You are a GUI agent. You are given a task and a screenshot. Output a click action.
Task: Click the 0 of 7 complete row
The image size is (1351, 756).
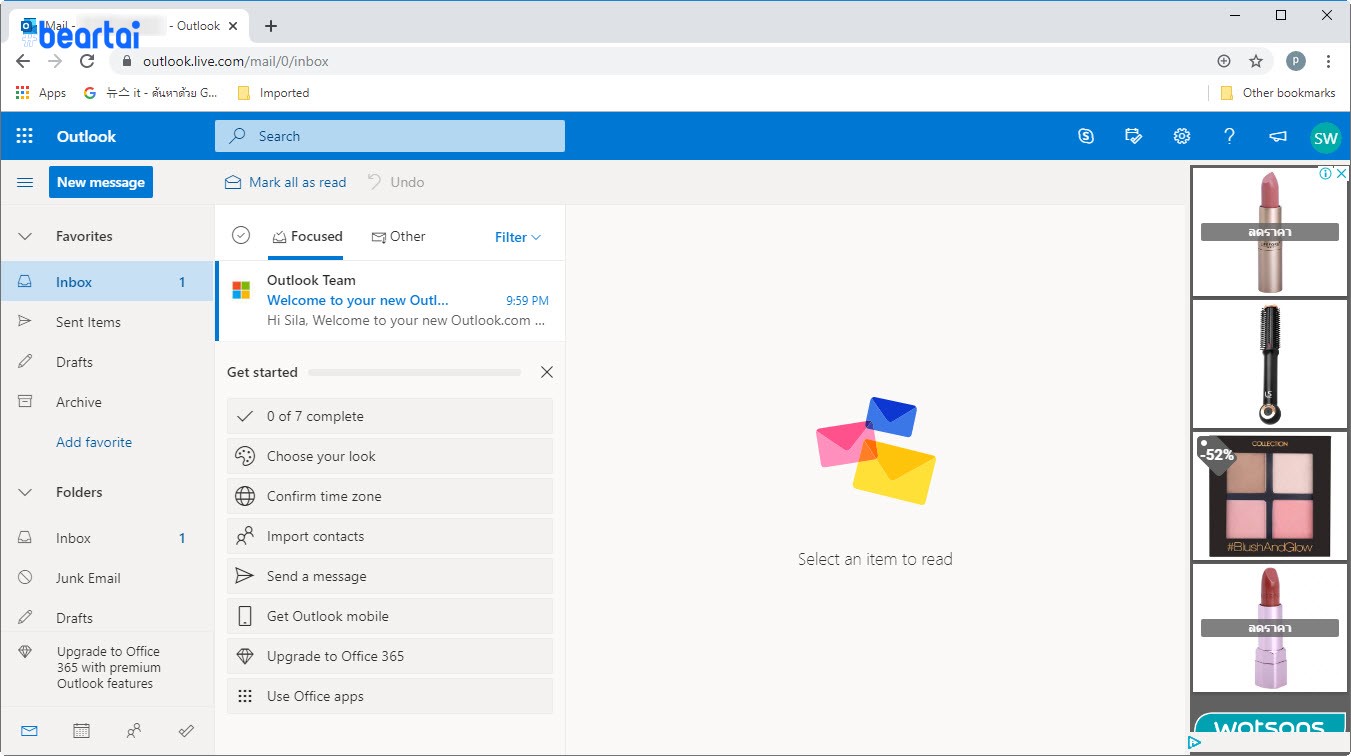pyautogui.click(x=390, y=416)
